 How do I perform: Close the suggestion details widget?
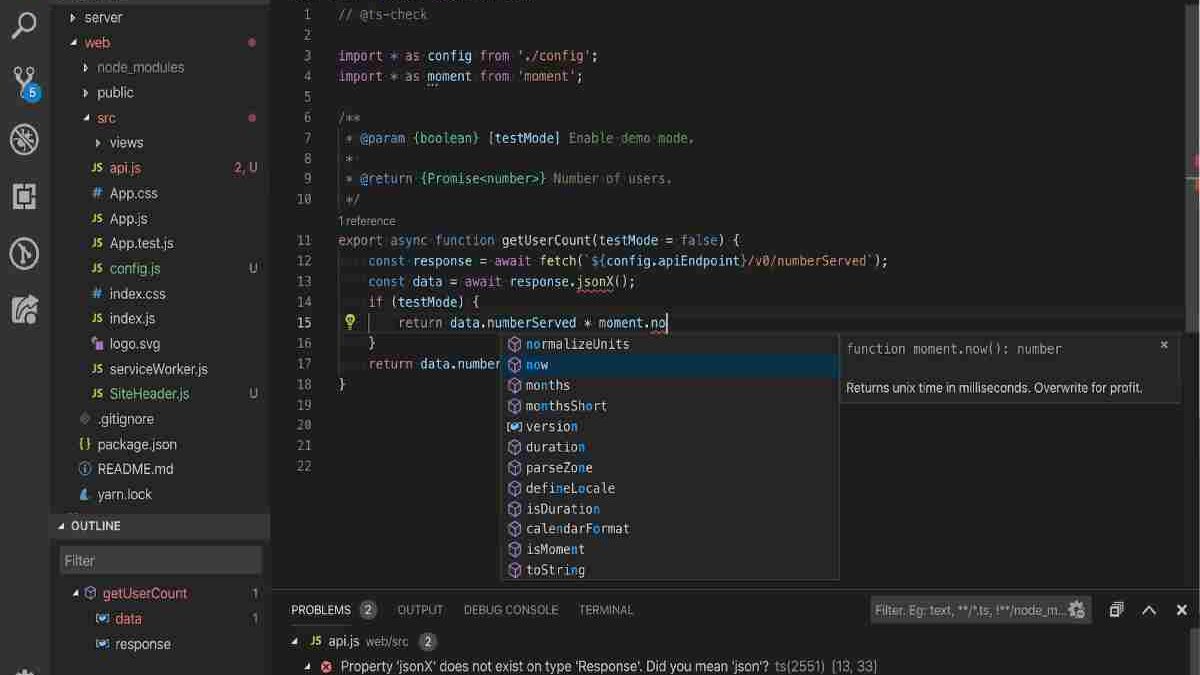pyautogui.click(x=1164, y=345)
